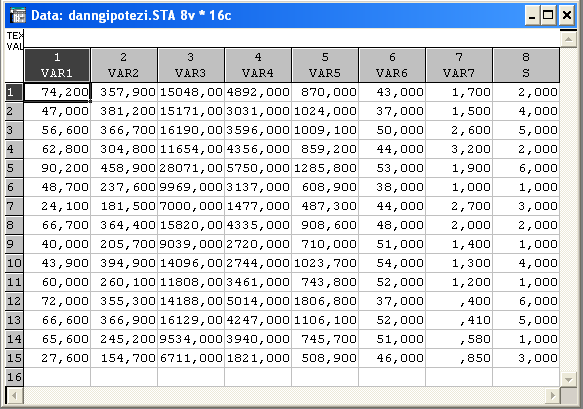Click cell with value 3031,000
Viewport: 583px width, 409px height.
click(x=258, y=111)
